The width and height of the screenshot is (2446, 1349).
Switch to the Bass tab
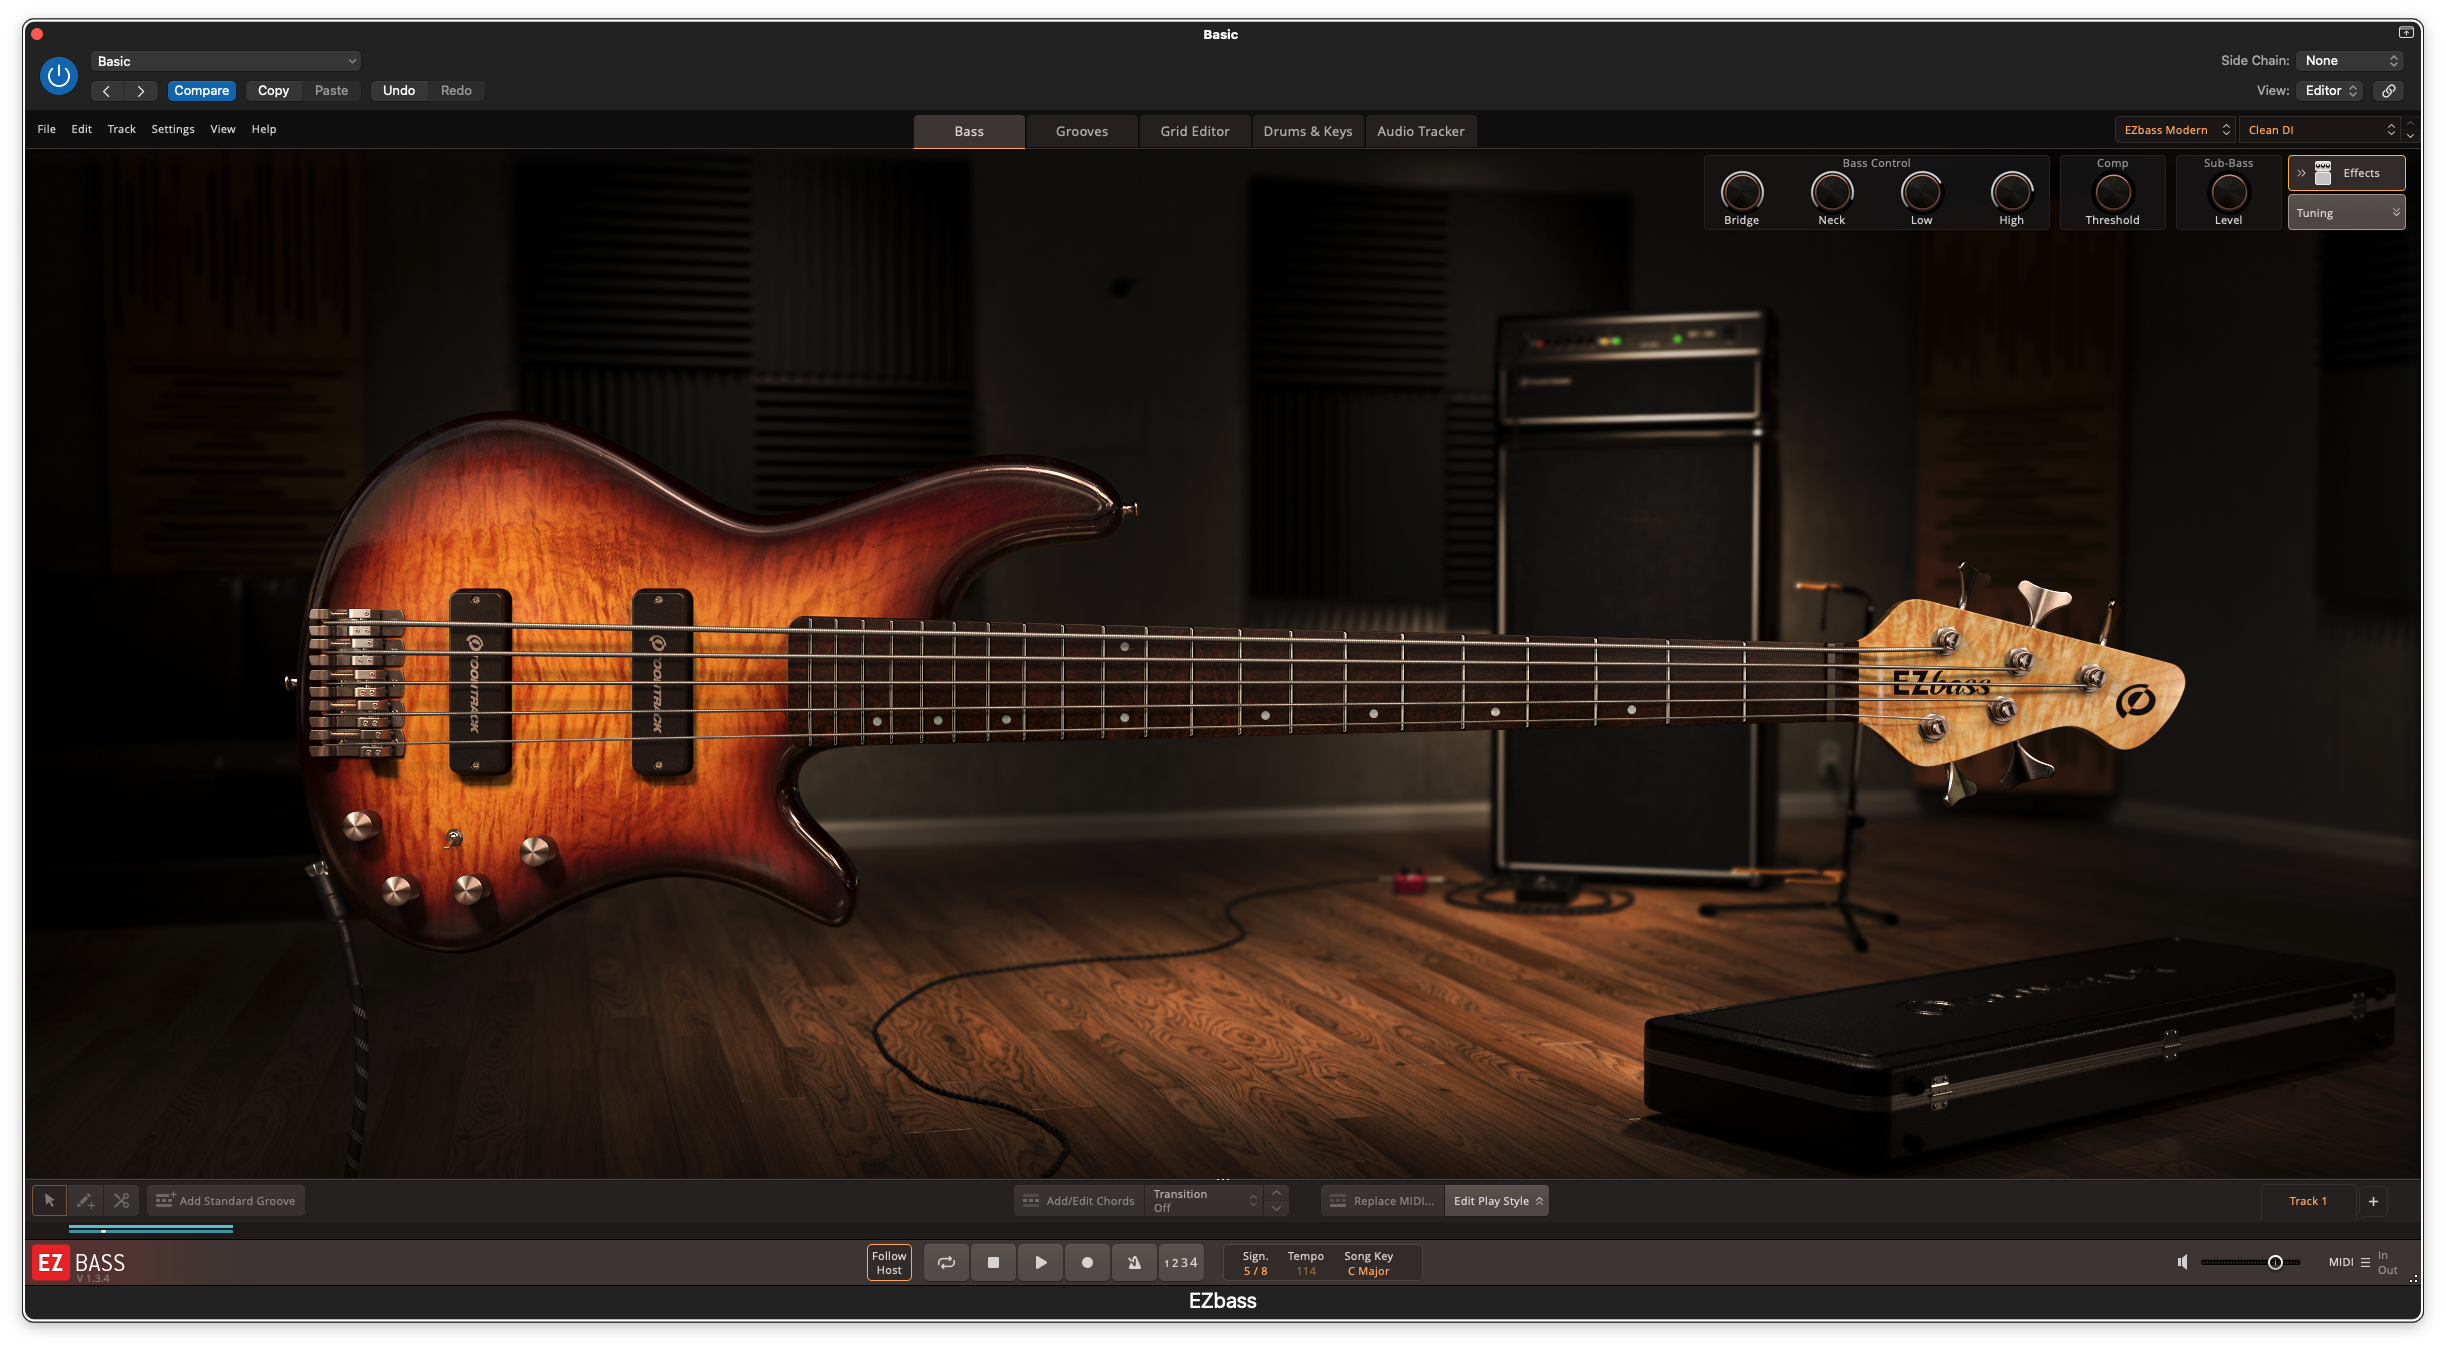tap(969, 132)
